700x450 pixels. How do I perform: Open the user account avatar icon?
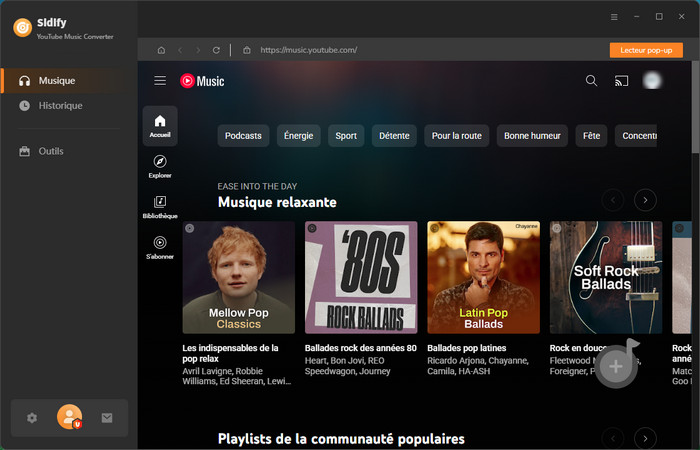tap(70, 417)
